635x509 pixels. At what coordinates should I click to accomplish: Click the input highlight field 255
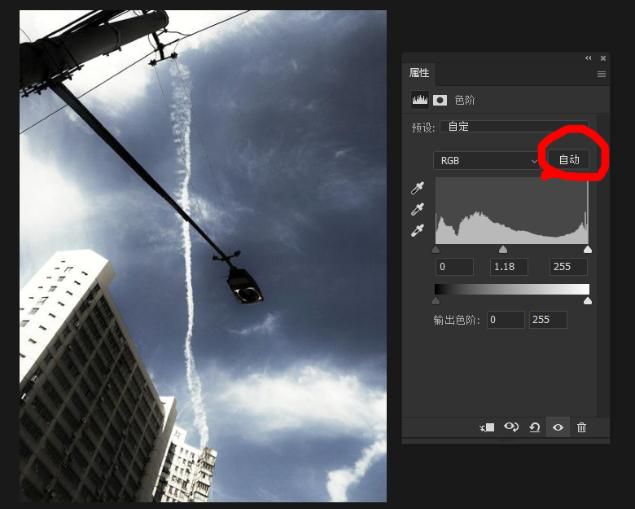tap(568, 267)
